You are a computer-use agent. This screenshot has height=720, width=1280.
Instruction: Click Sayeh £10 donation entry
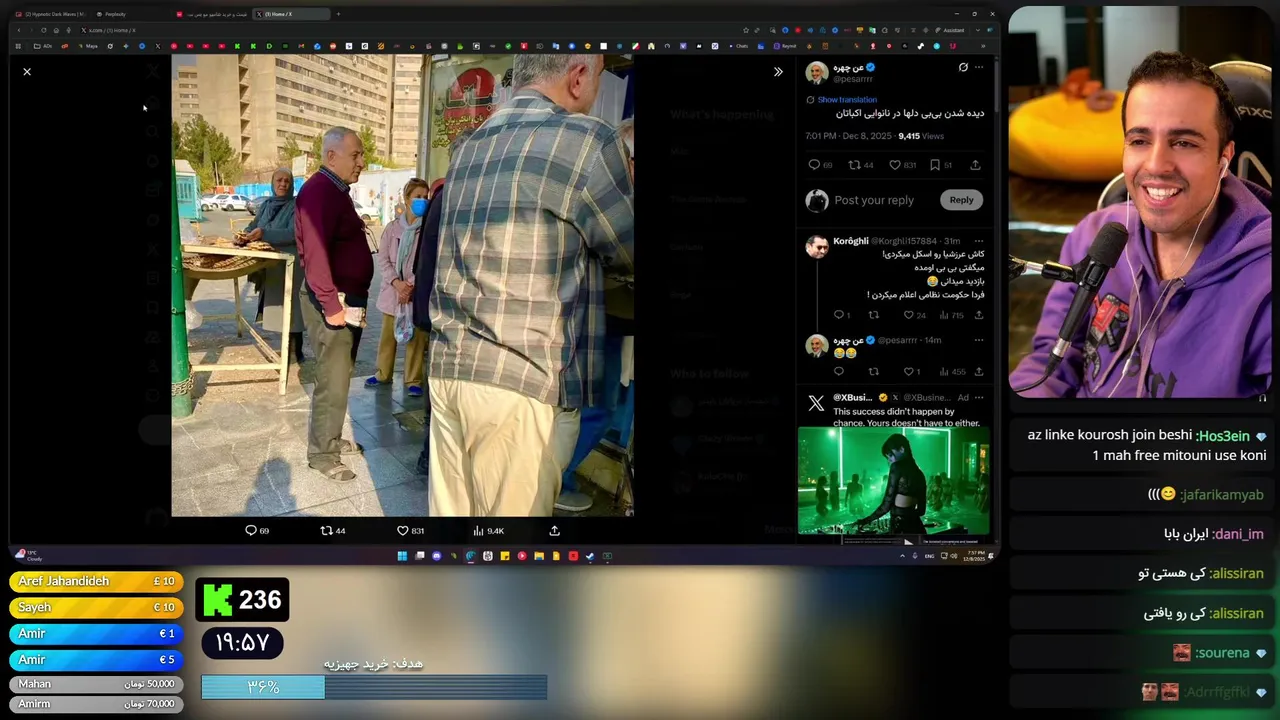[x=96, y=607]
